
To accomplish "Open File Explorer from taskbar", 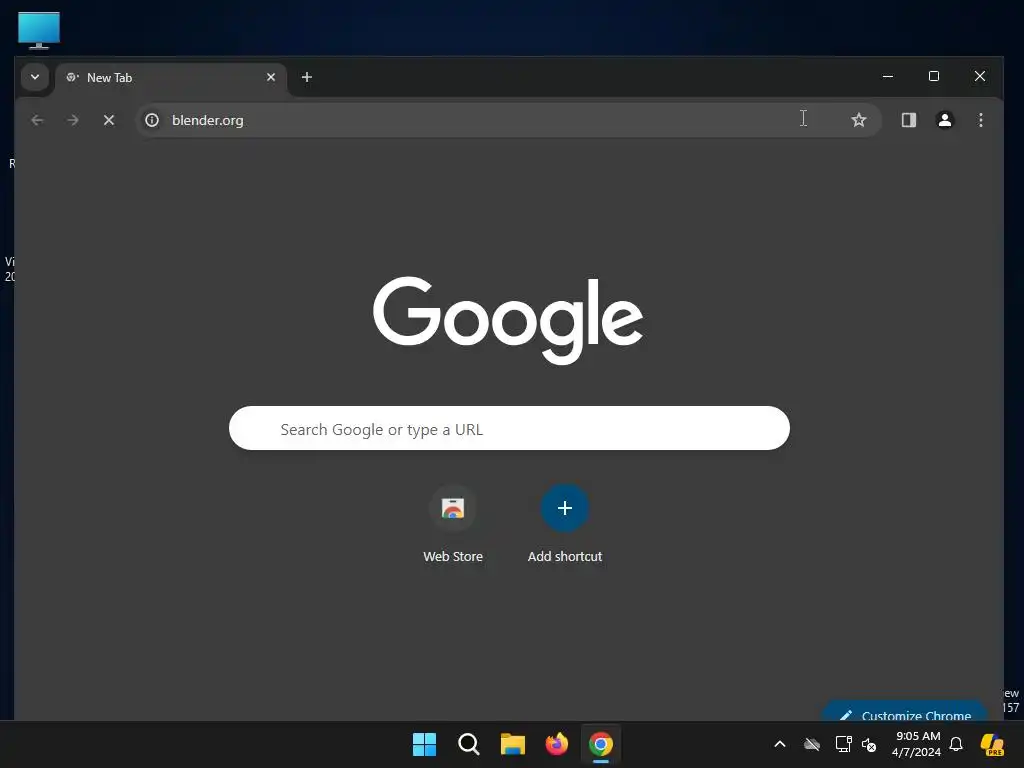I will point(513,744).
